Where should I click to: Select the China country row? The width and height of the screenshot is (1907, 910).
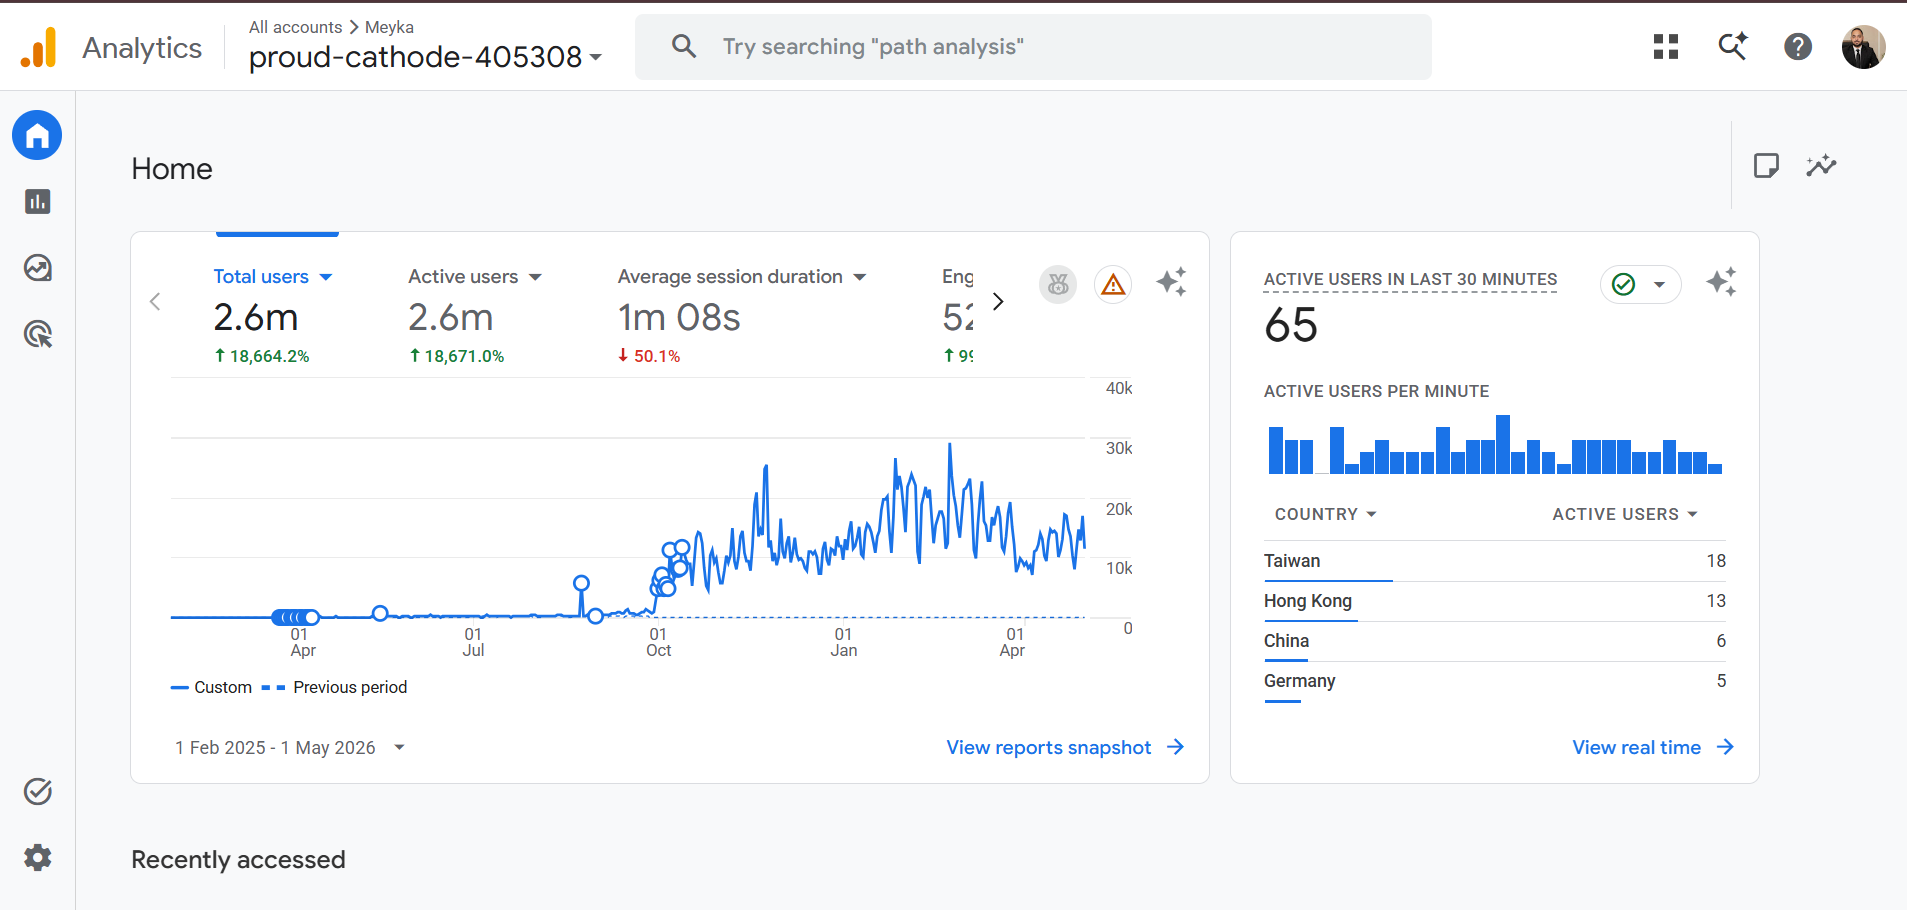(1495, 641)
